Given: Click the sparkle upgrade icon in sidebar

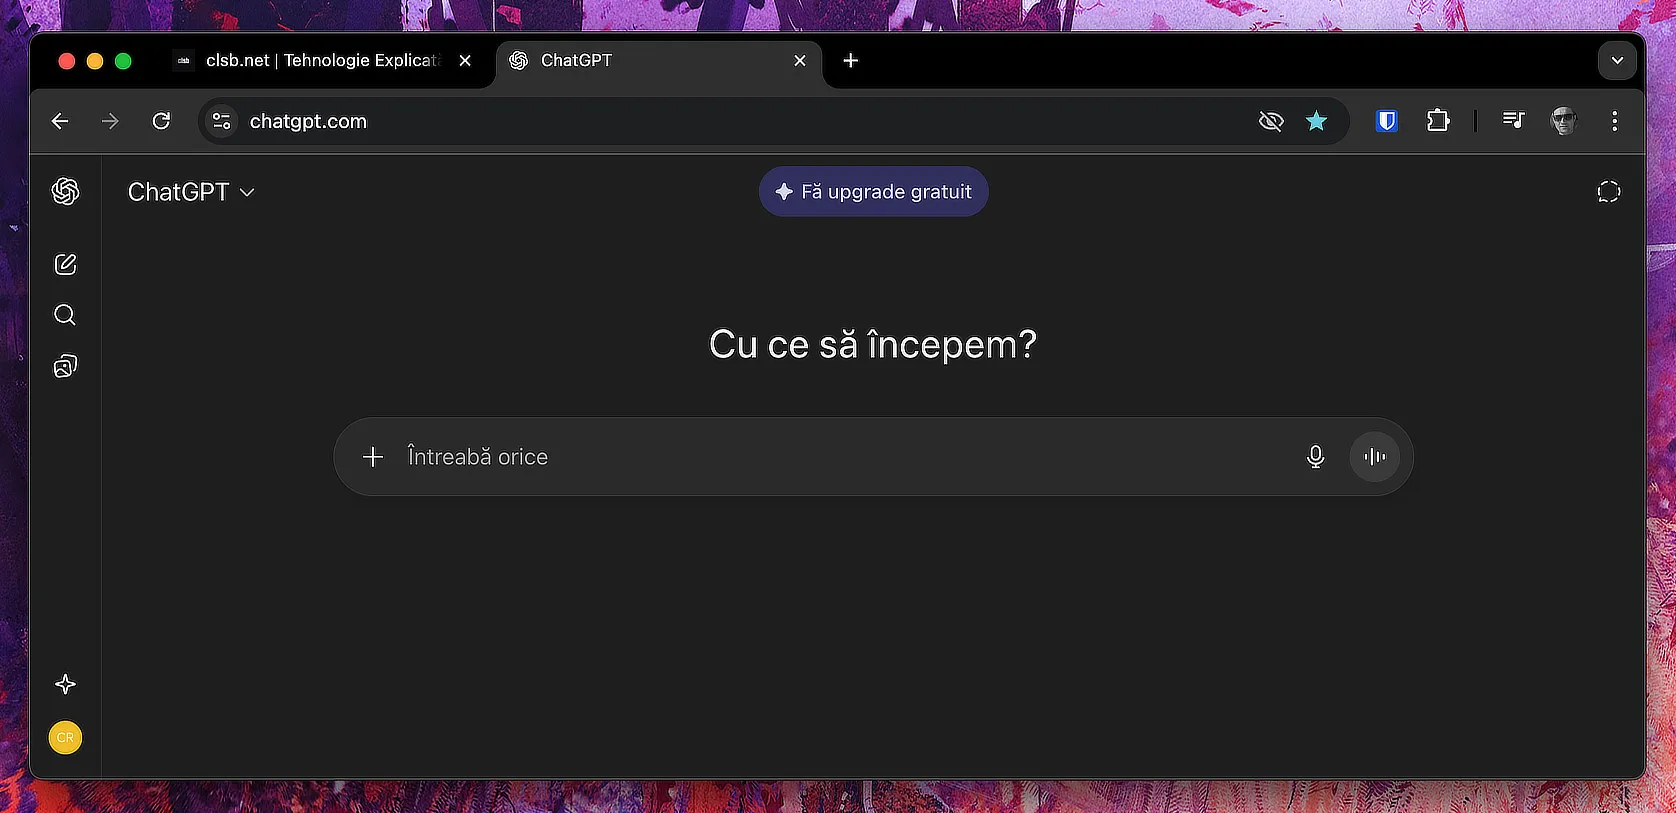Looking at the screenshot, I should (x=65, y=684).
